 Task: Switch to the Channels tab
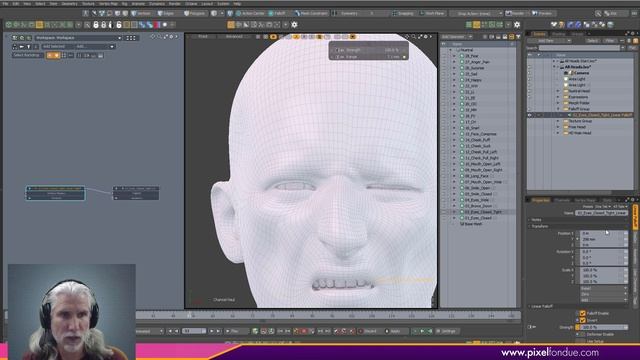(x=562, y=200)
